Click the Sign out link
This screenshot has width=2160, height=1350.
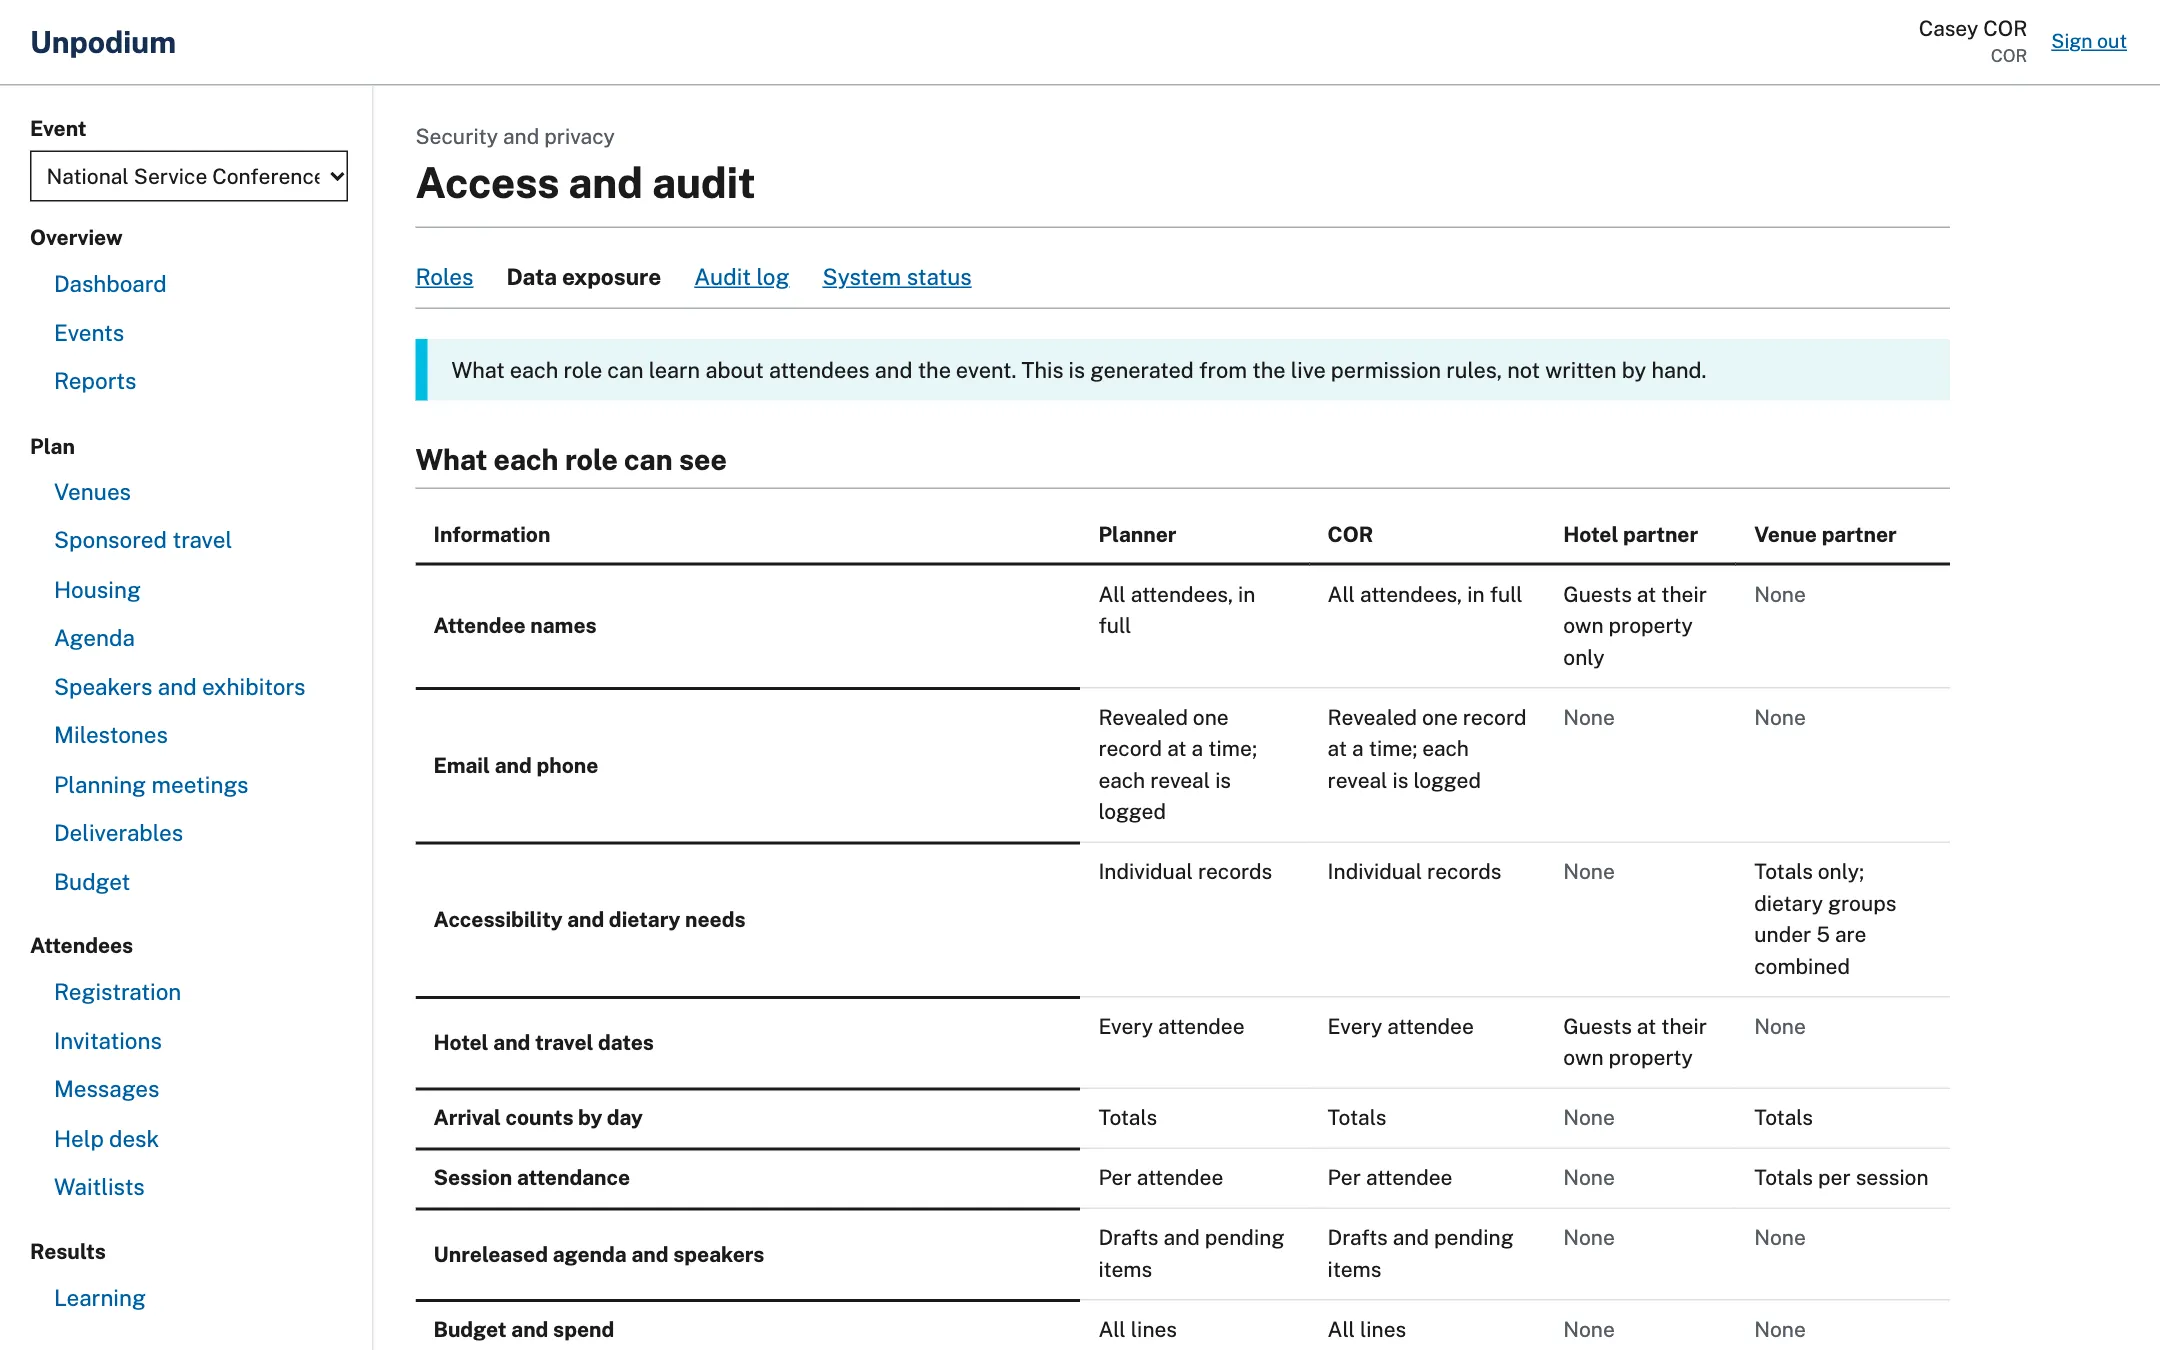pyautogui.click(x=2088, y=41)
